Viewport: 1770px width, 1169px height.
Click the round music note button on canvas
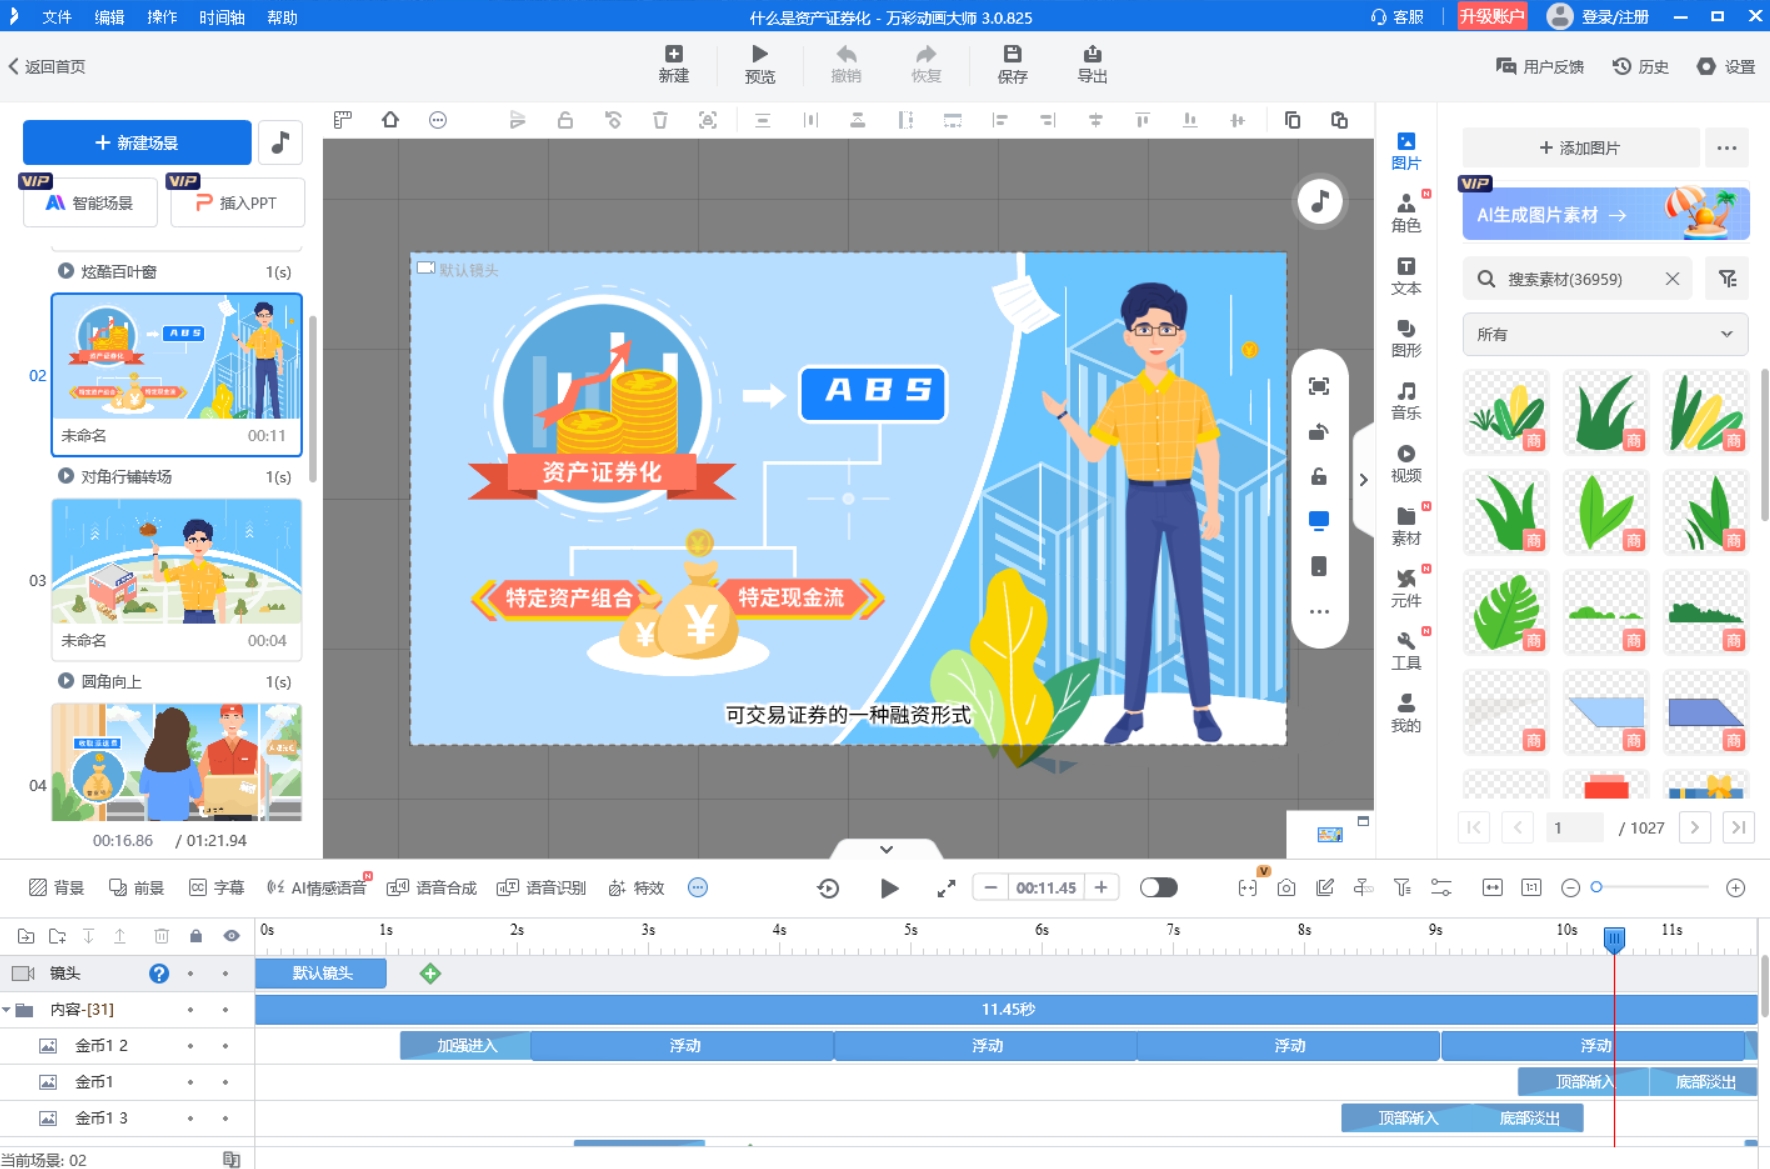click(1320, 201)
